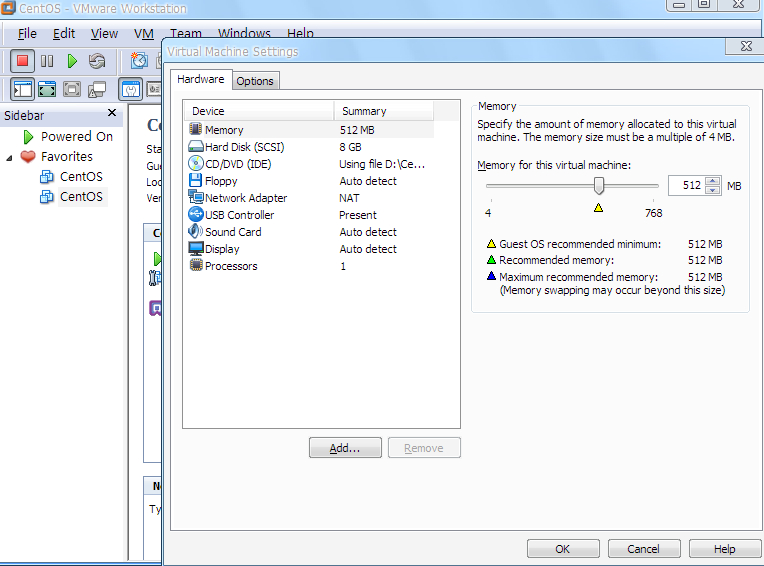Click the red Power Off stop icon

coord(22,61)
